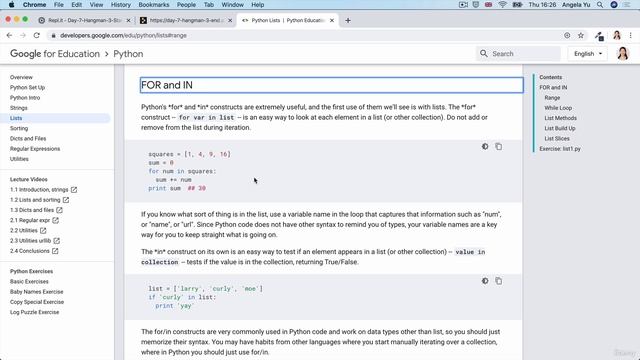Click the browser back arrow
The height and width of the screenshot is (360, 640).
(x=9, y=36)
